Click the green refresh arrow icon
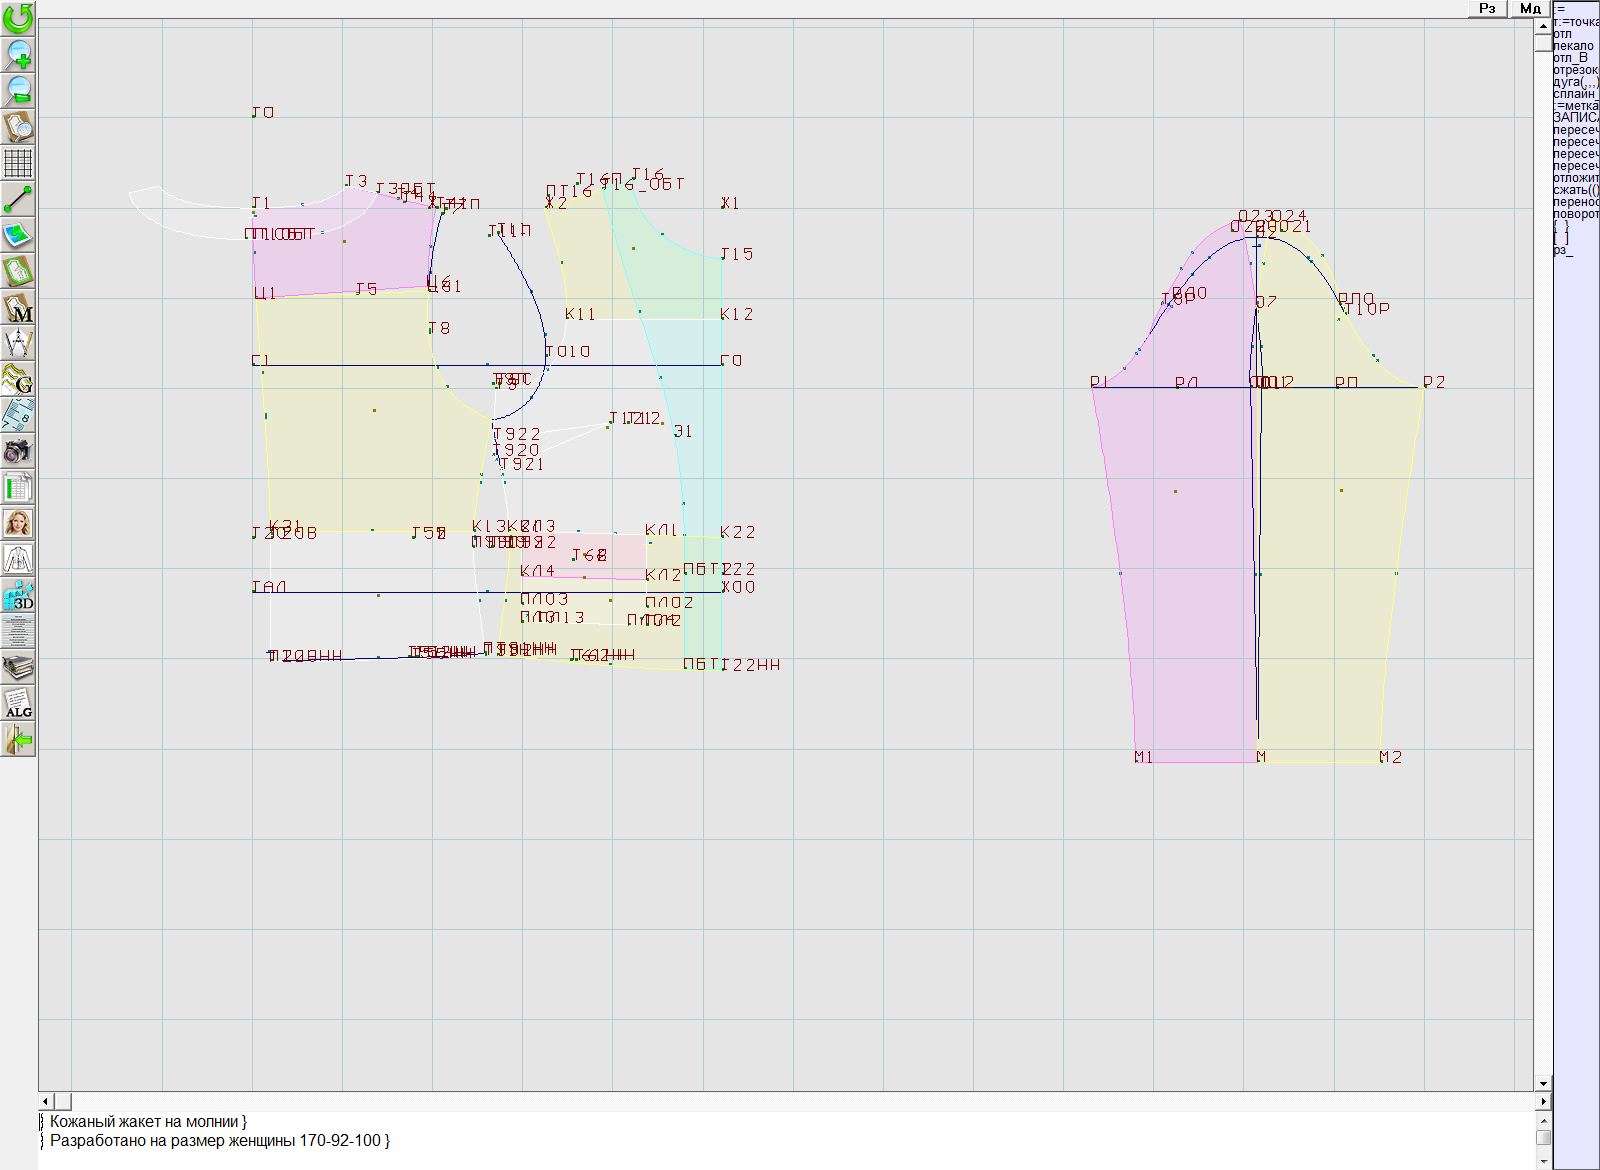 click(x=18, y=18)
